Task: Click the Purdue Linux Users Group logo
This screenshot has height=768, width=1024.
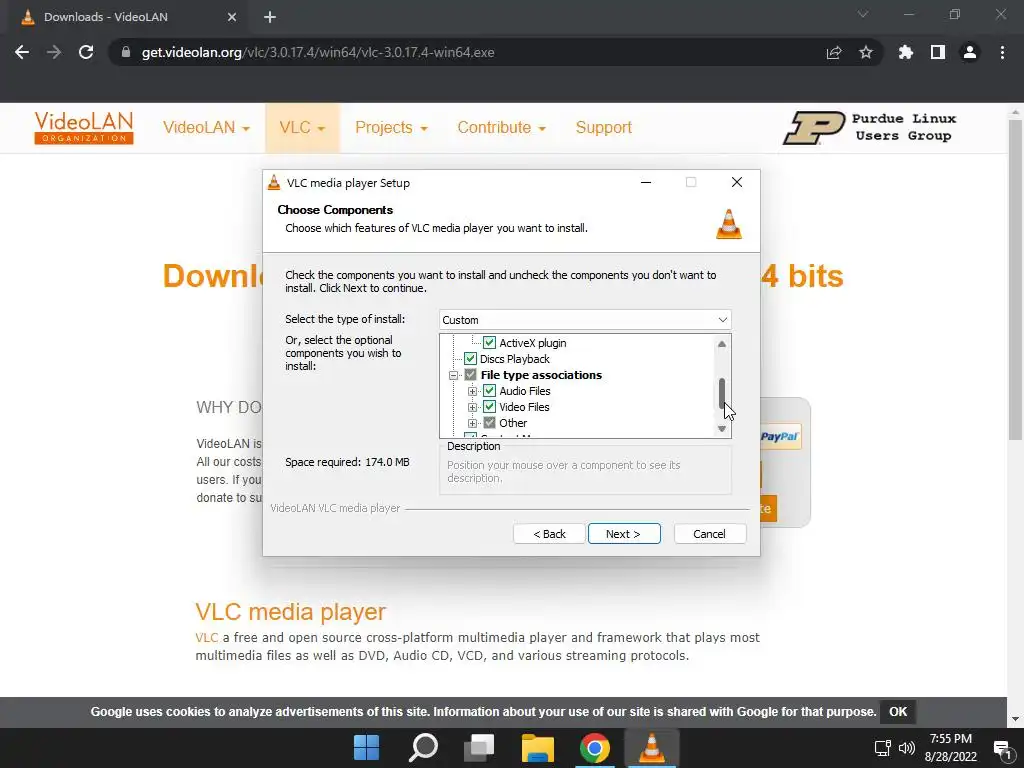Action: (871, 127)
